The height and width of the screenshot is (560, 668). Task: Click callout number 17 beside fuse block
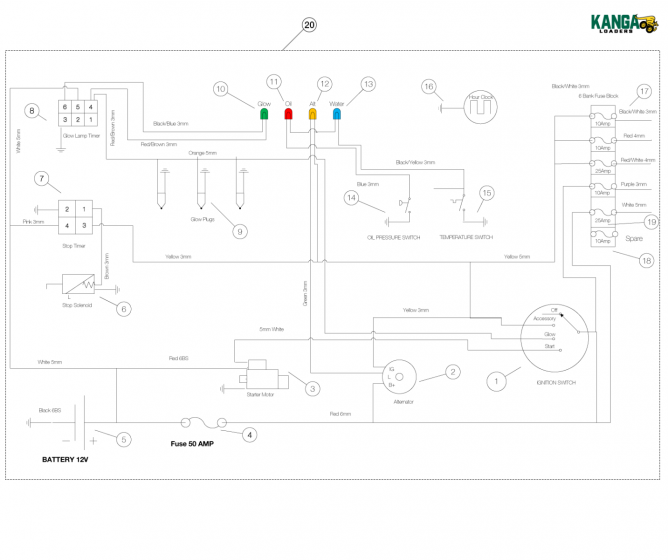[645, 91]
